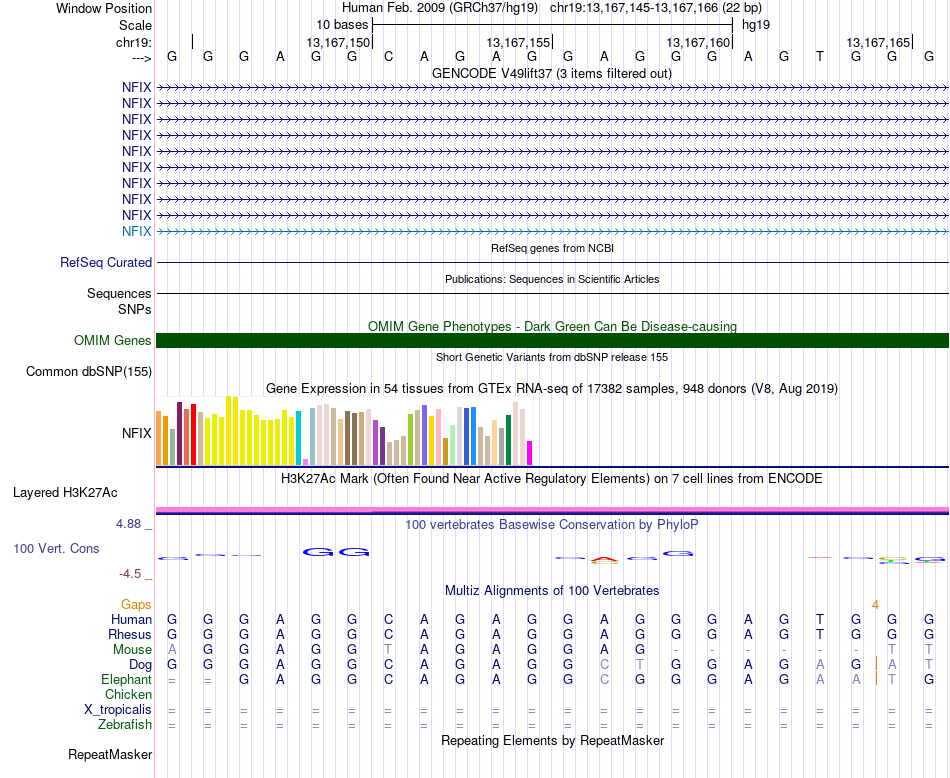Click RefSeq genes from NCBI title
Screen dimensions: 950x778
pyautogui.click(x=552, y=248)
